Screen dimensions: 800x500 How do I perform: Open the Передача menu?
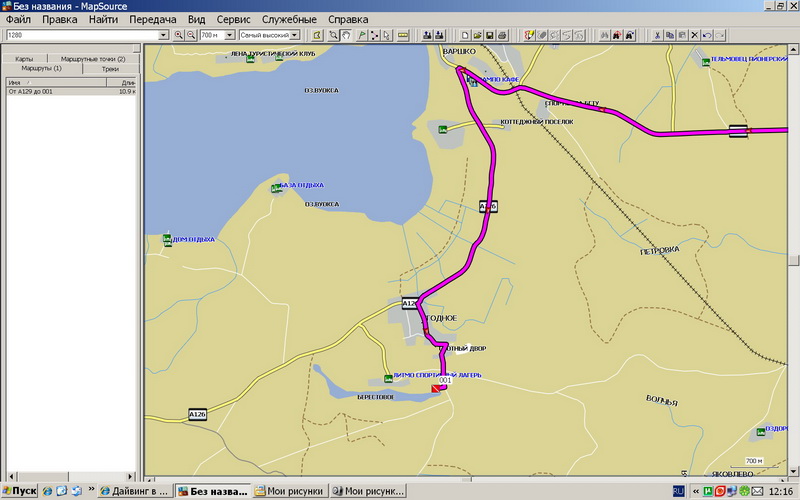(x=153, y=19)
